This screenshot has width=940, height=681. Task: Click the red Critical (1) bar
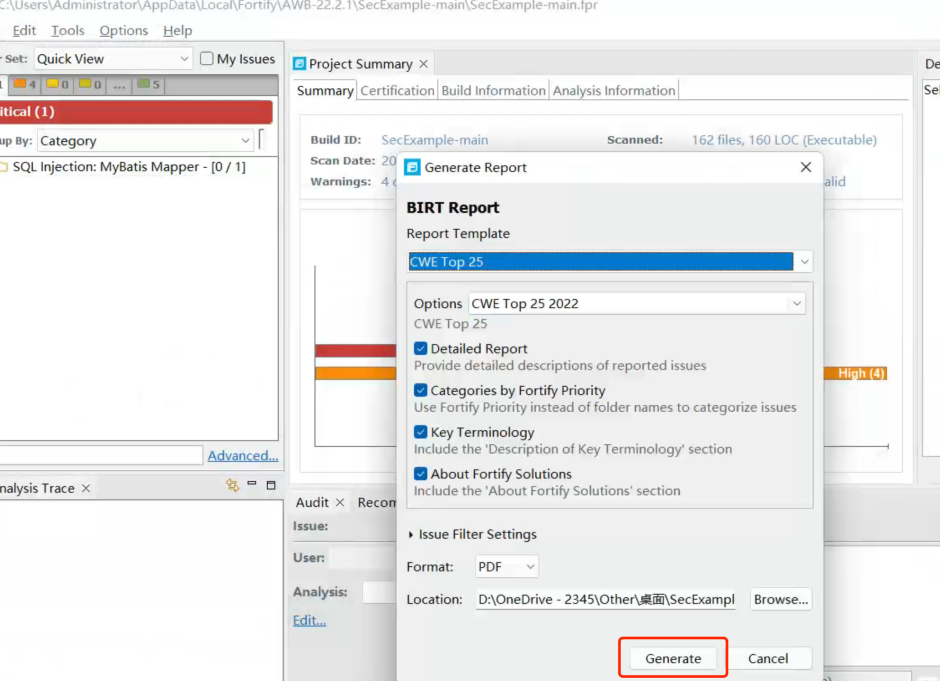[x=135, y=112]
